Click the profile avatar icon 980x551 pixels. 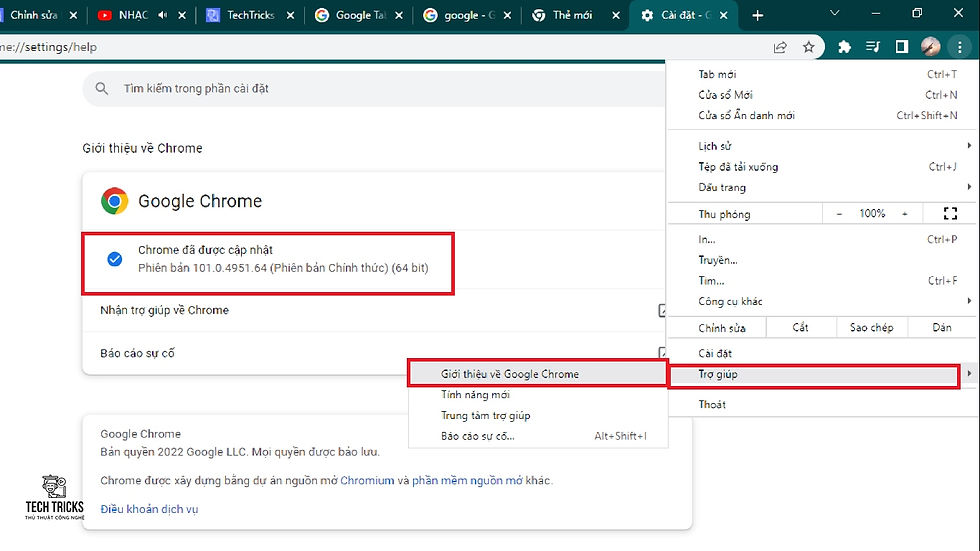[x=930, y=47]
